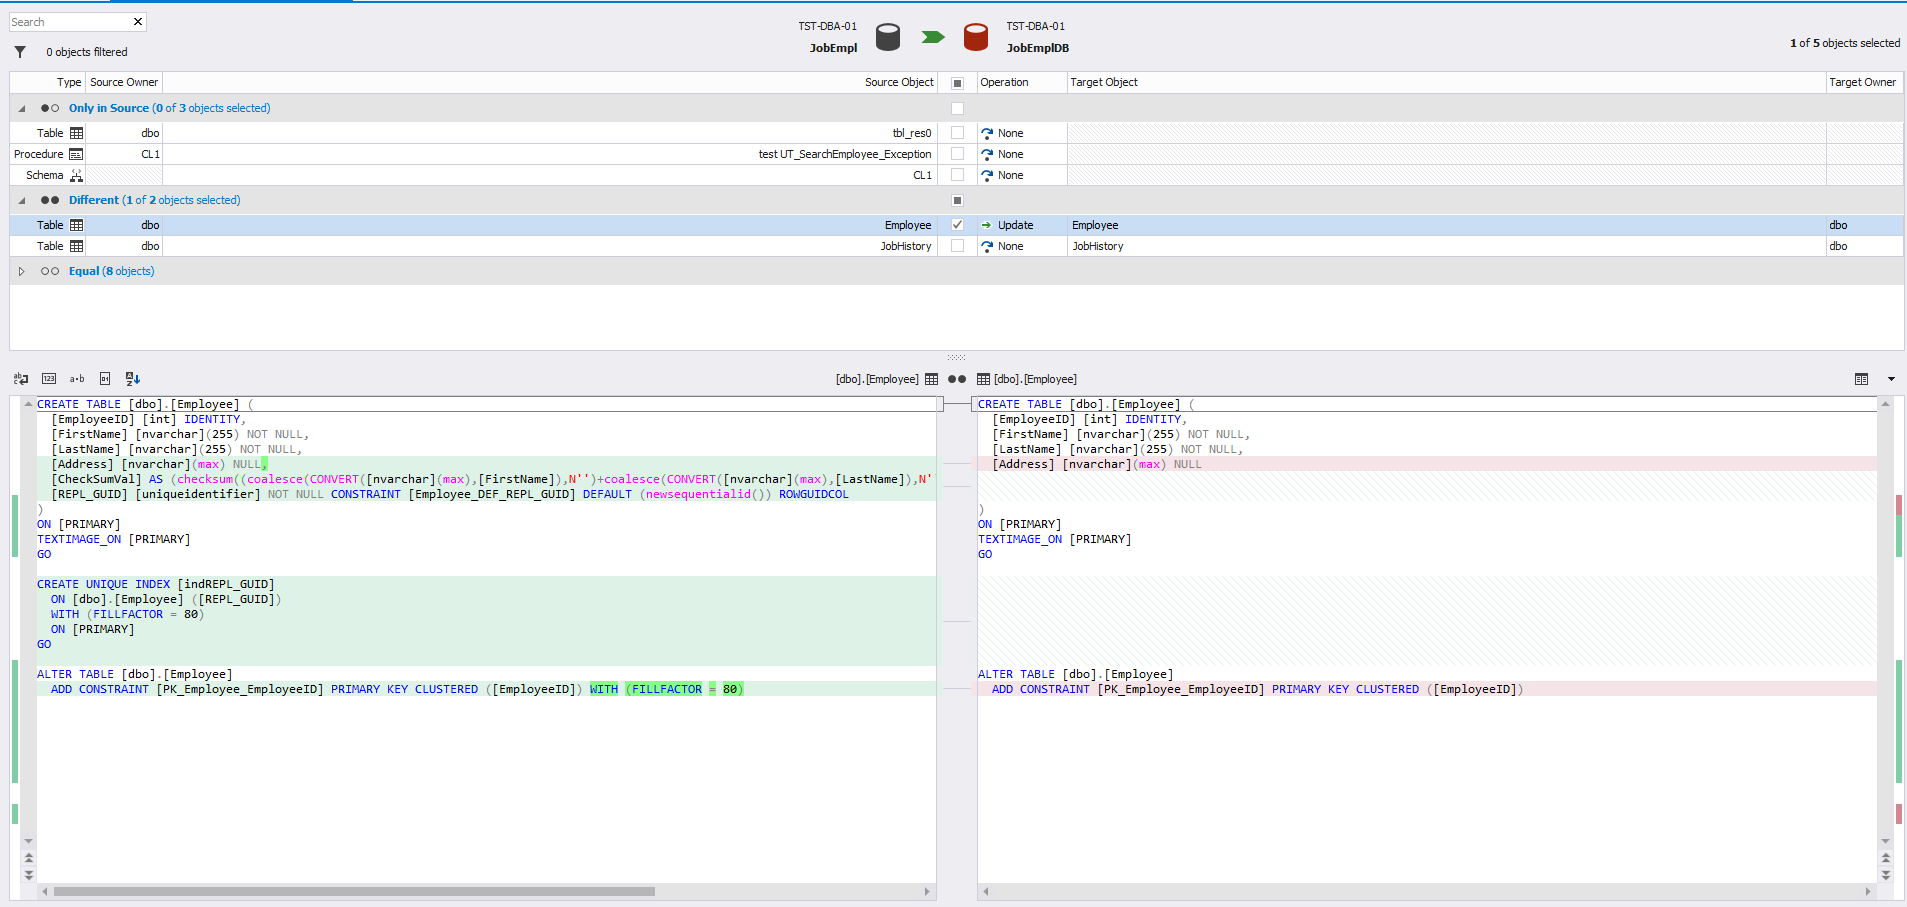Viewport: 1907px width, 907px height.
Task: Check the CL1 schema checkbox
Action: [957, 175]
